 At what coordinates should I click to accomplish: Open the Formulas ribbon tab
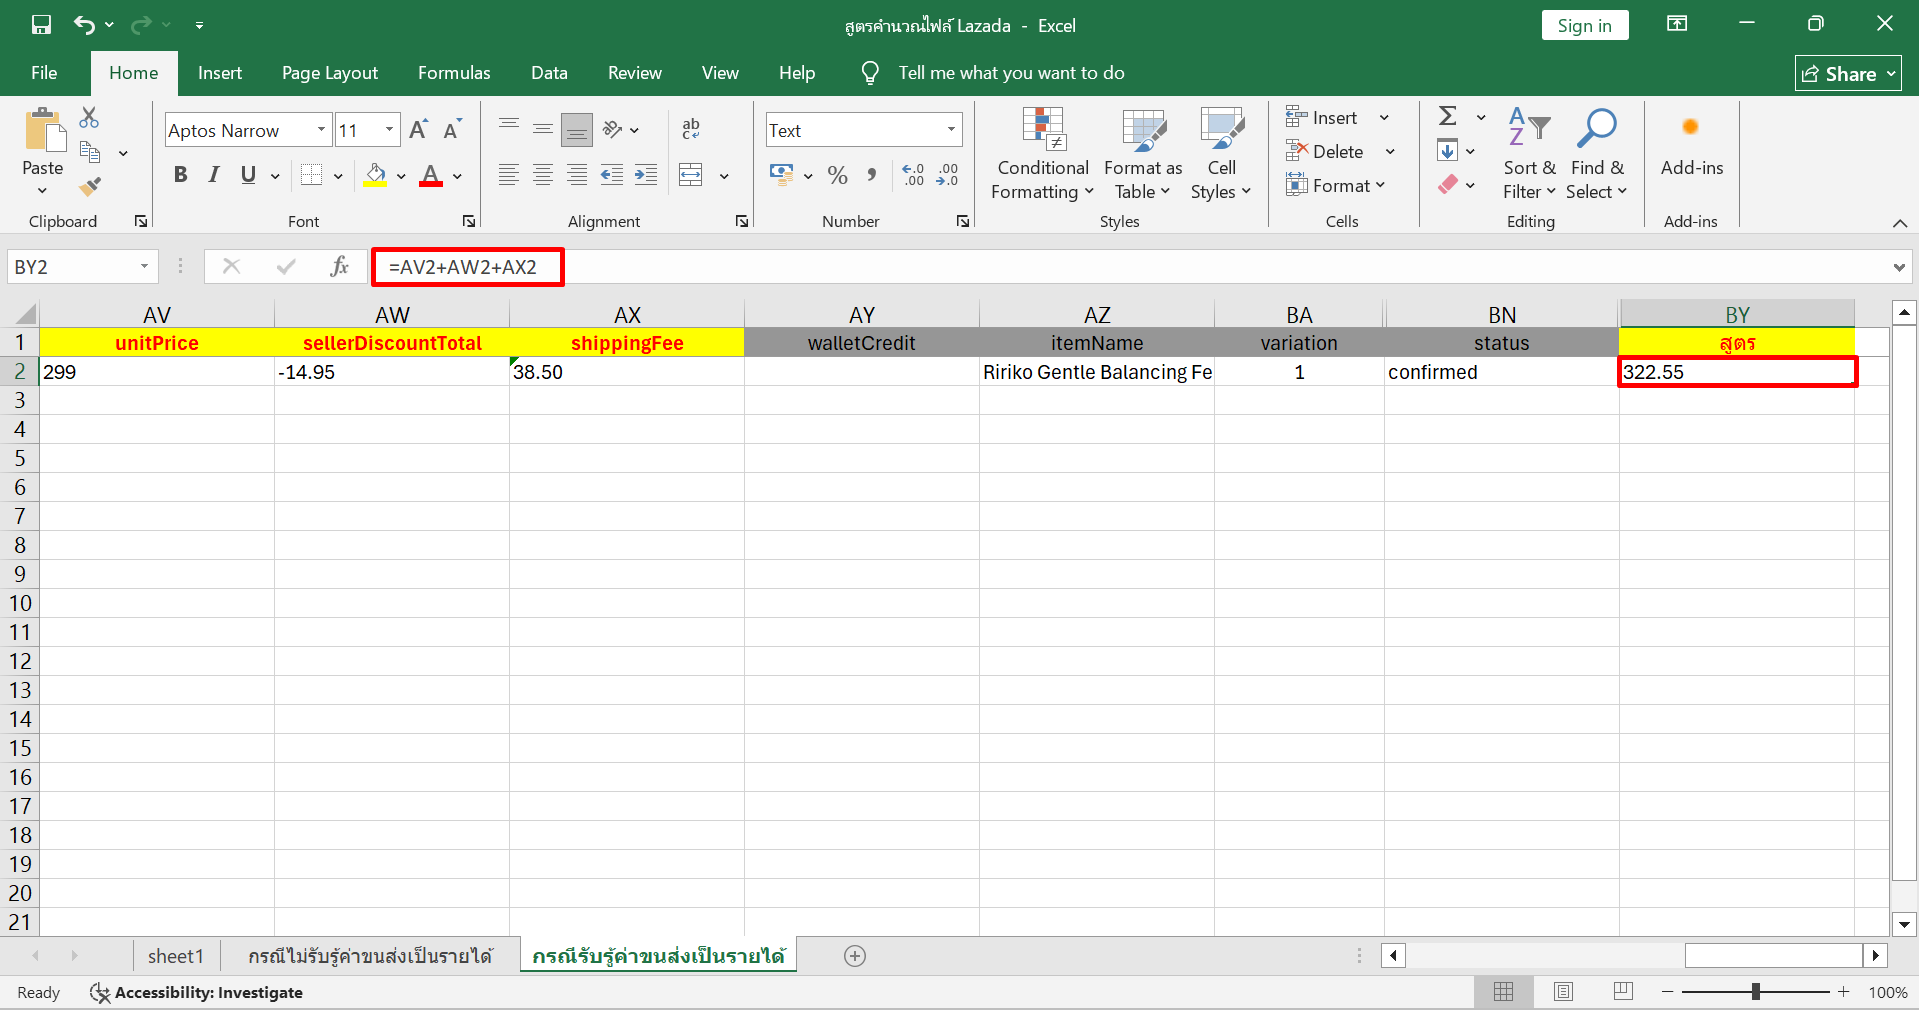point(454,73)
